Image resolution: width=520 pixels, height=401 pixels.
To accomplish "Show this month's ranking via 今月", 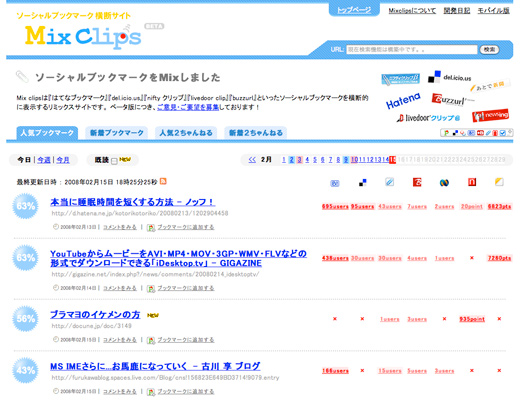I will 63,160.
